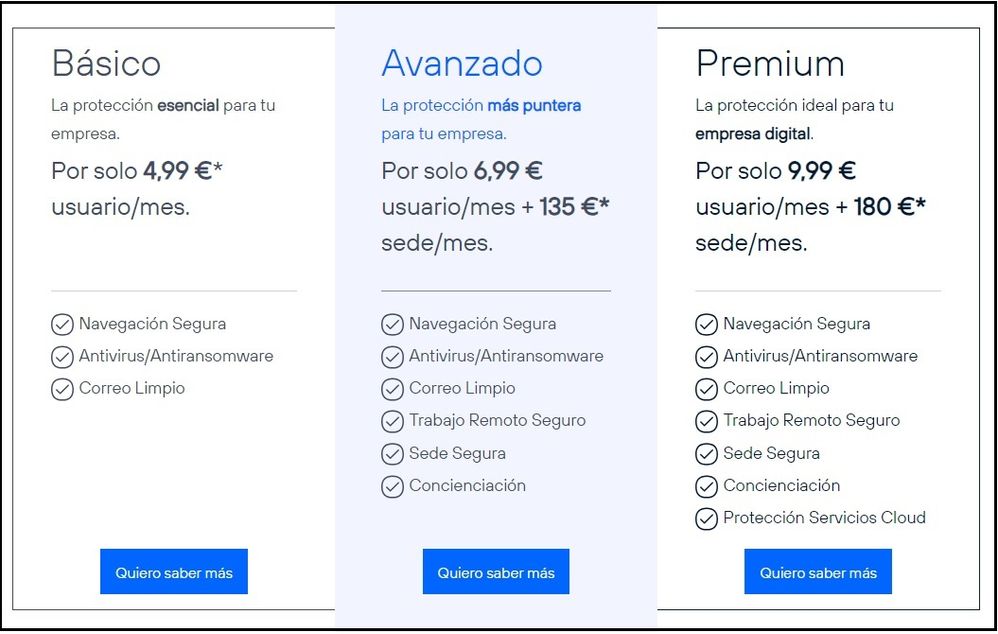Click the Sede Segura icon under Premium
This screenshot has width=998, height=634.
(x=707, y=454)
